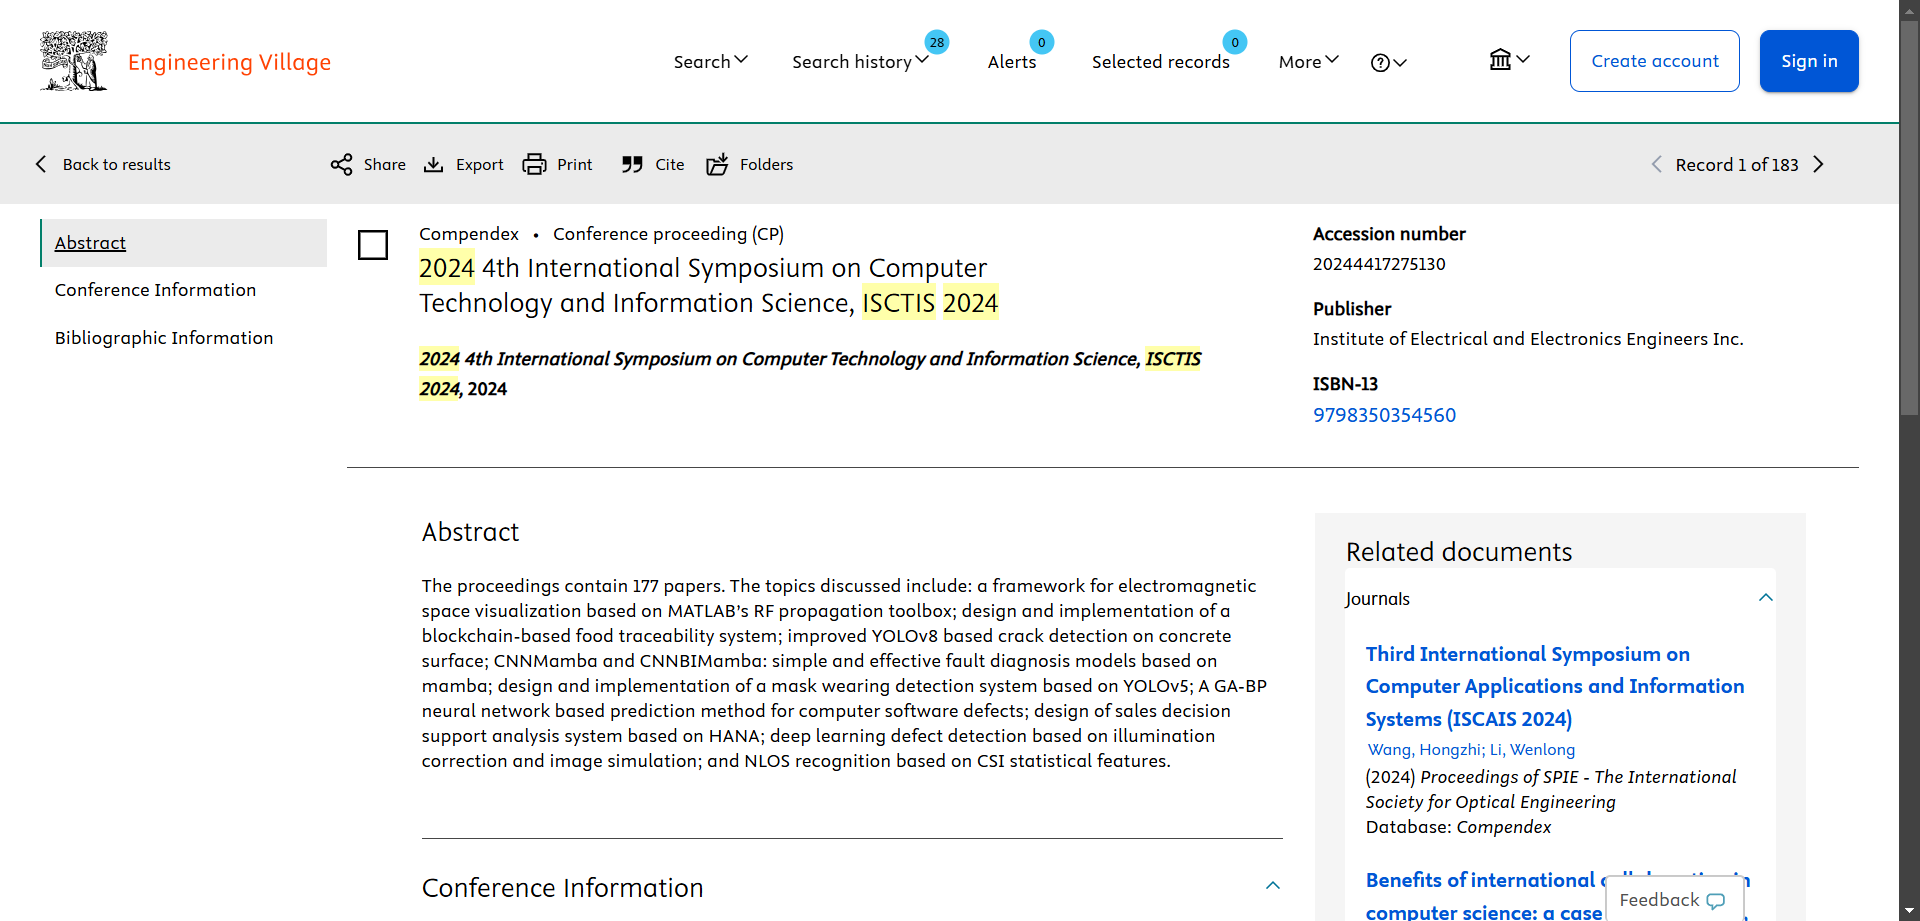Open the Search dropdown menu
Image resolution: width=1920 pixels, height=921 pixels.
click(x=710, y=62)
